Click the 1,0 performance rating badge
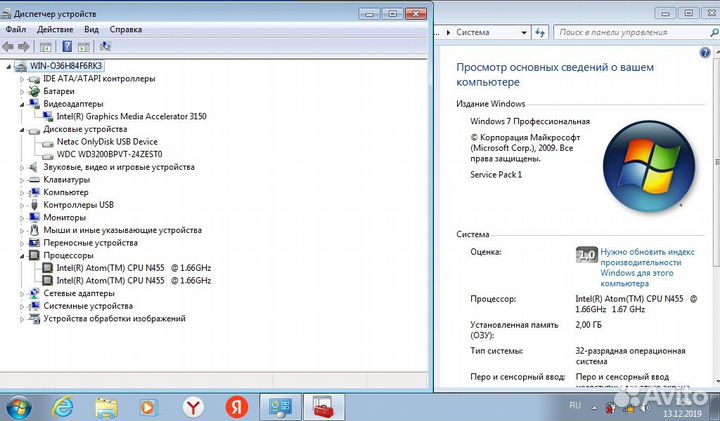This screenshot has width=720, height=421. [x=587, y=255]
